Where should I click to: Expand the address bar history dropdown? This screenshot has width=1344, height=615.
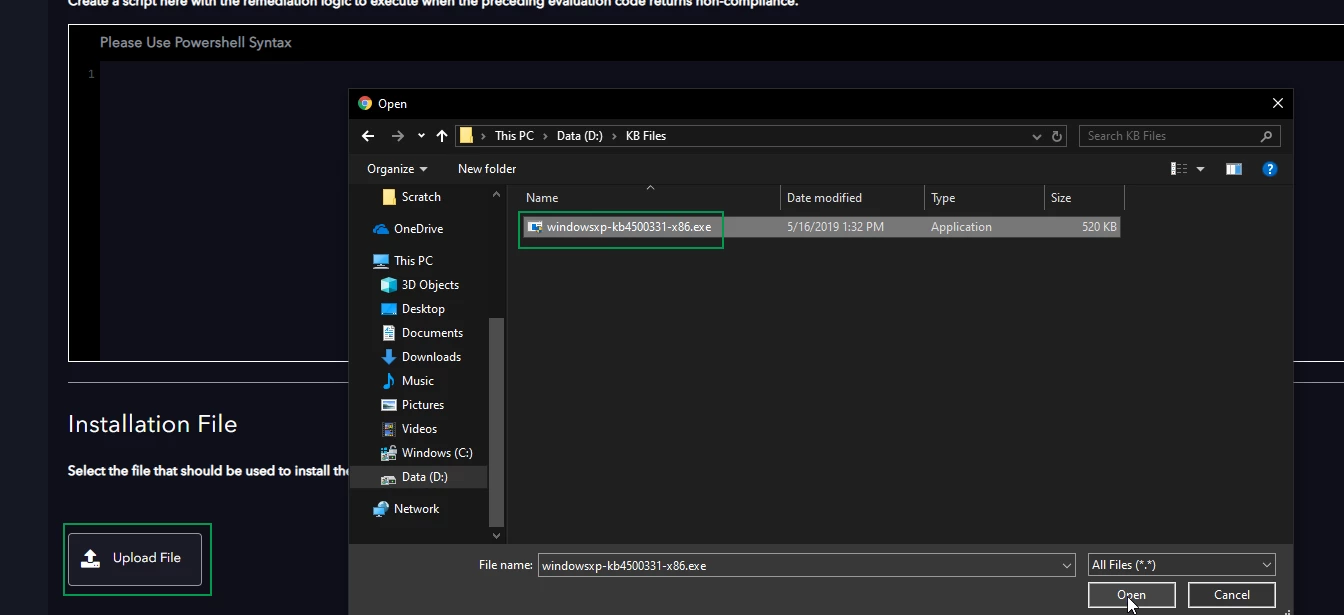tap(1036, 136)
